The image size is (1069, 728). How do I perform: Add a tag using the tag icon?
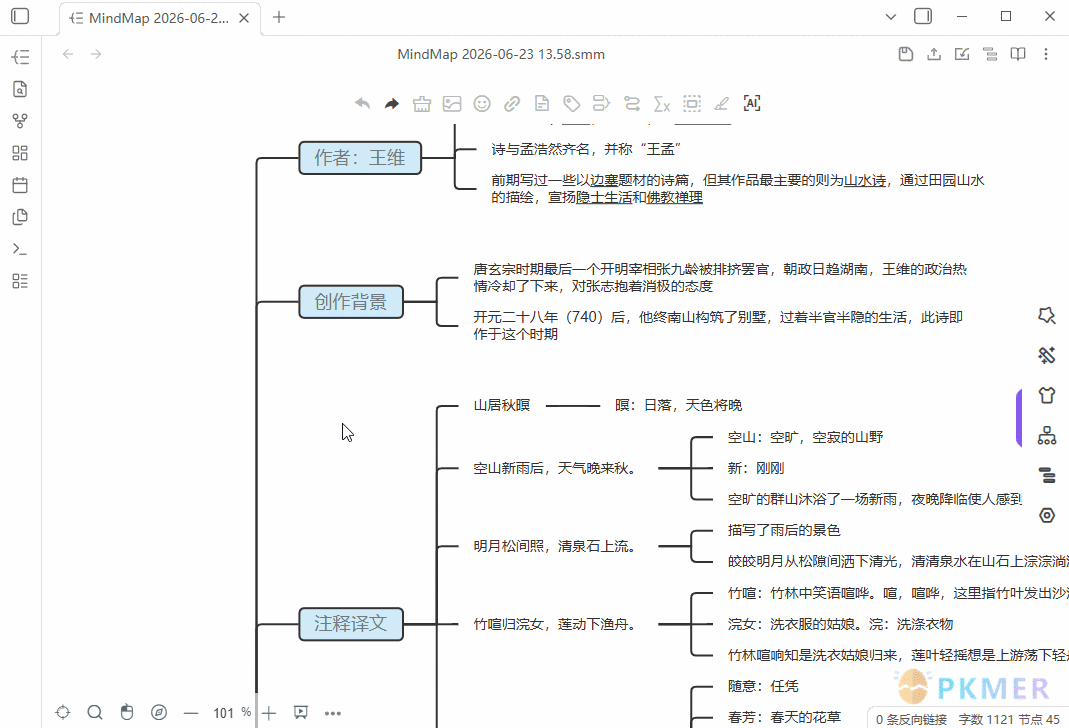click(572, 104)
